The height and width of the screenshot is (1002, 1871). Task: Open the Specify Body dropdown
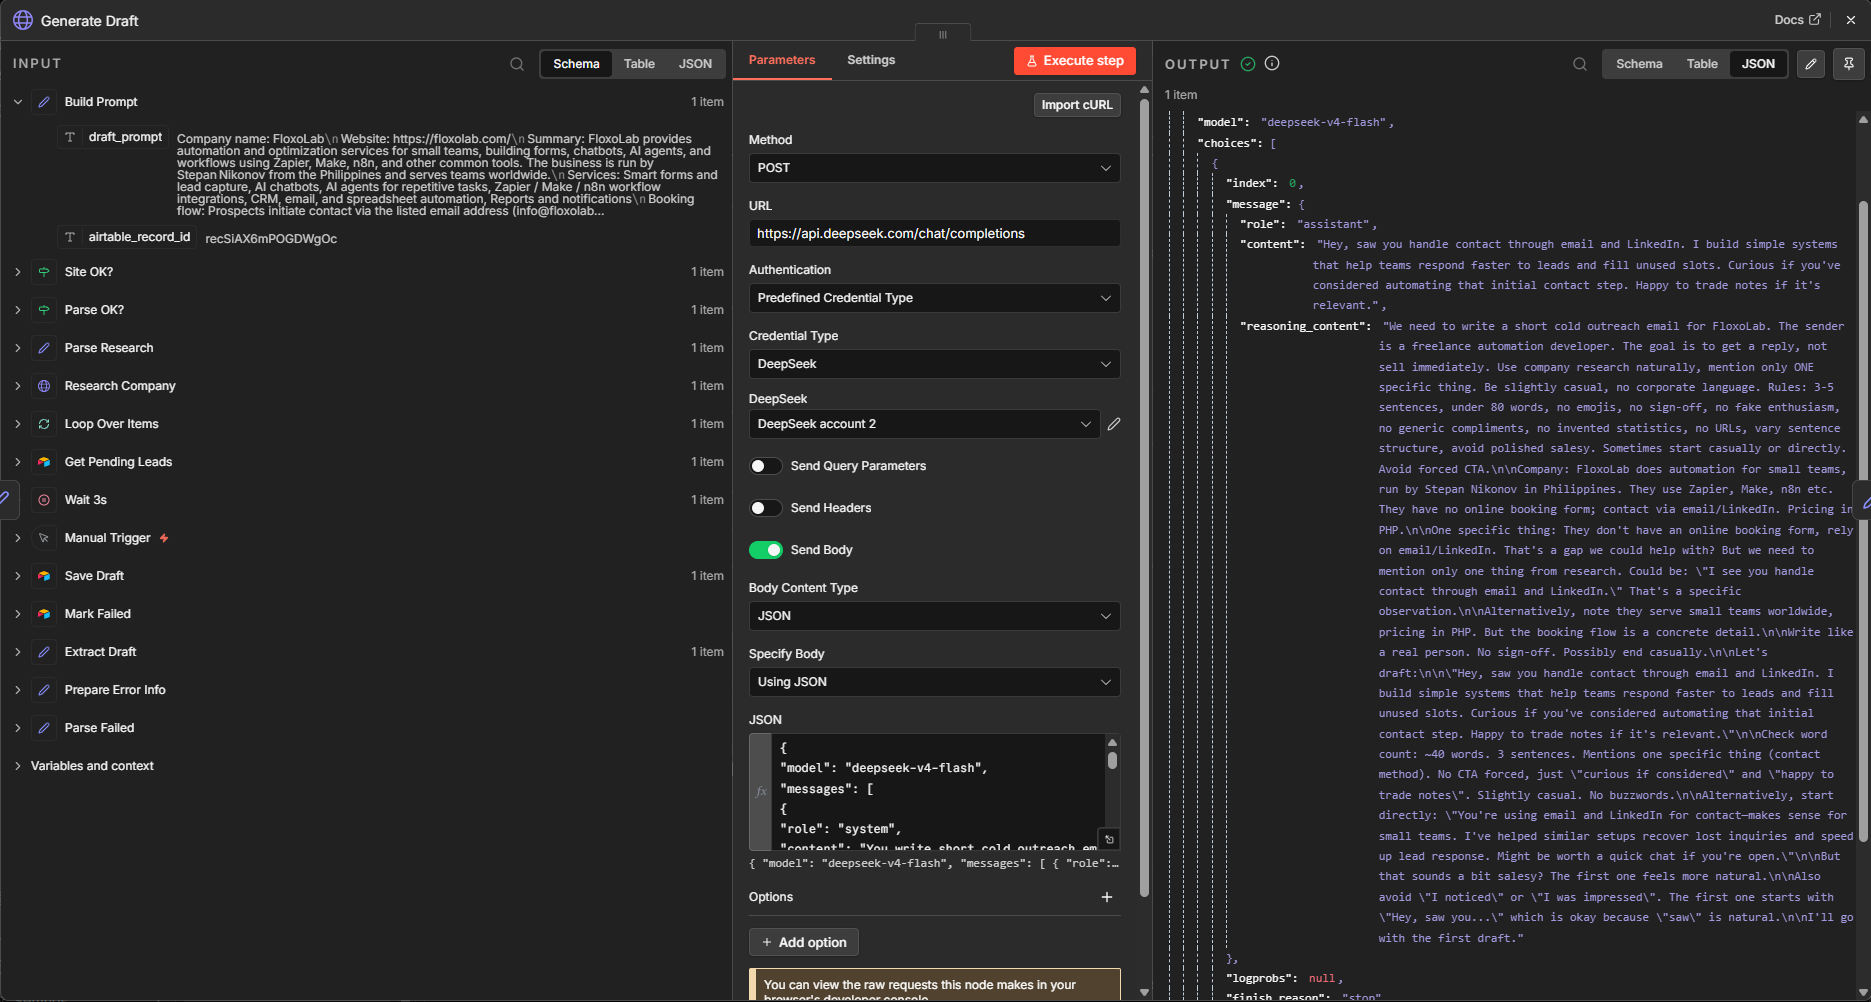(934, 682)
